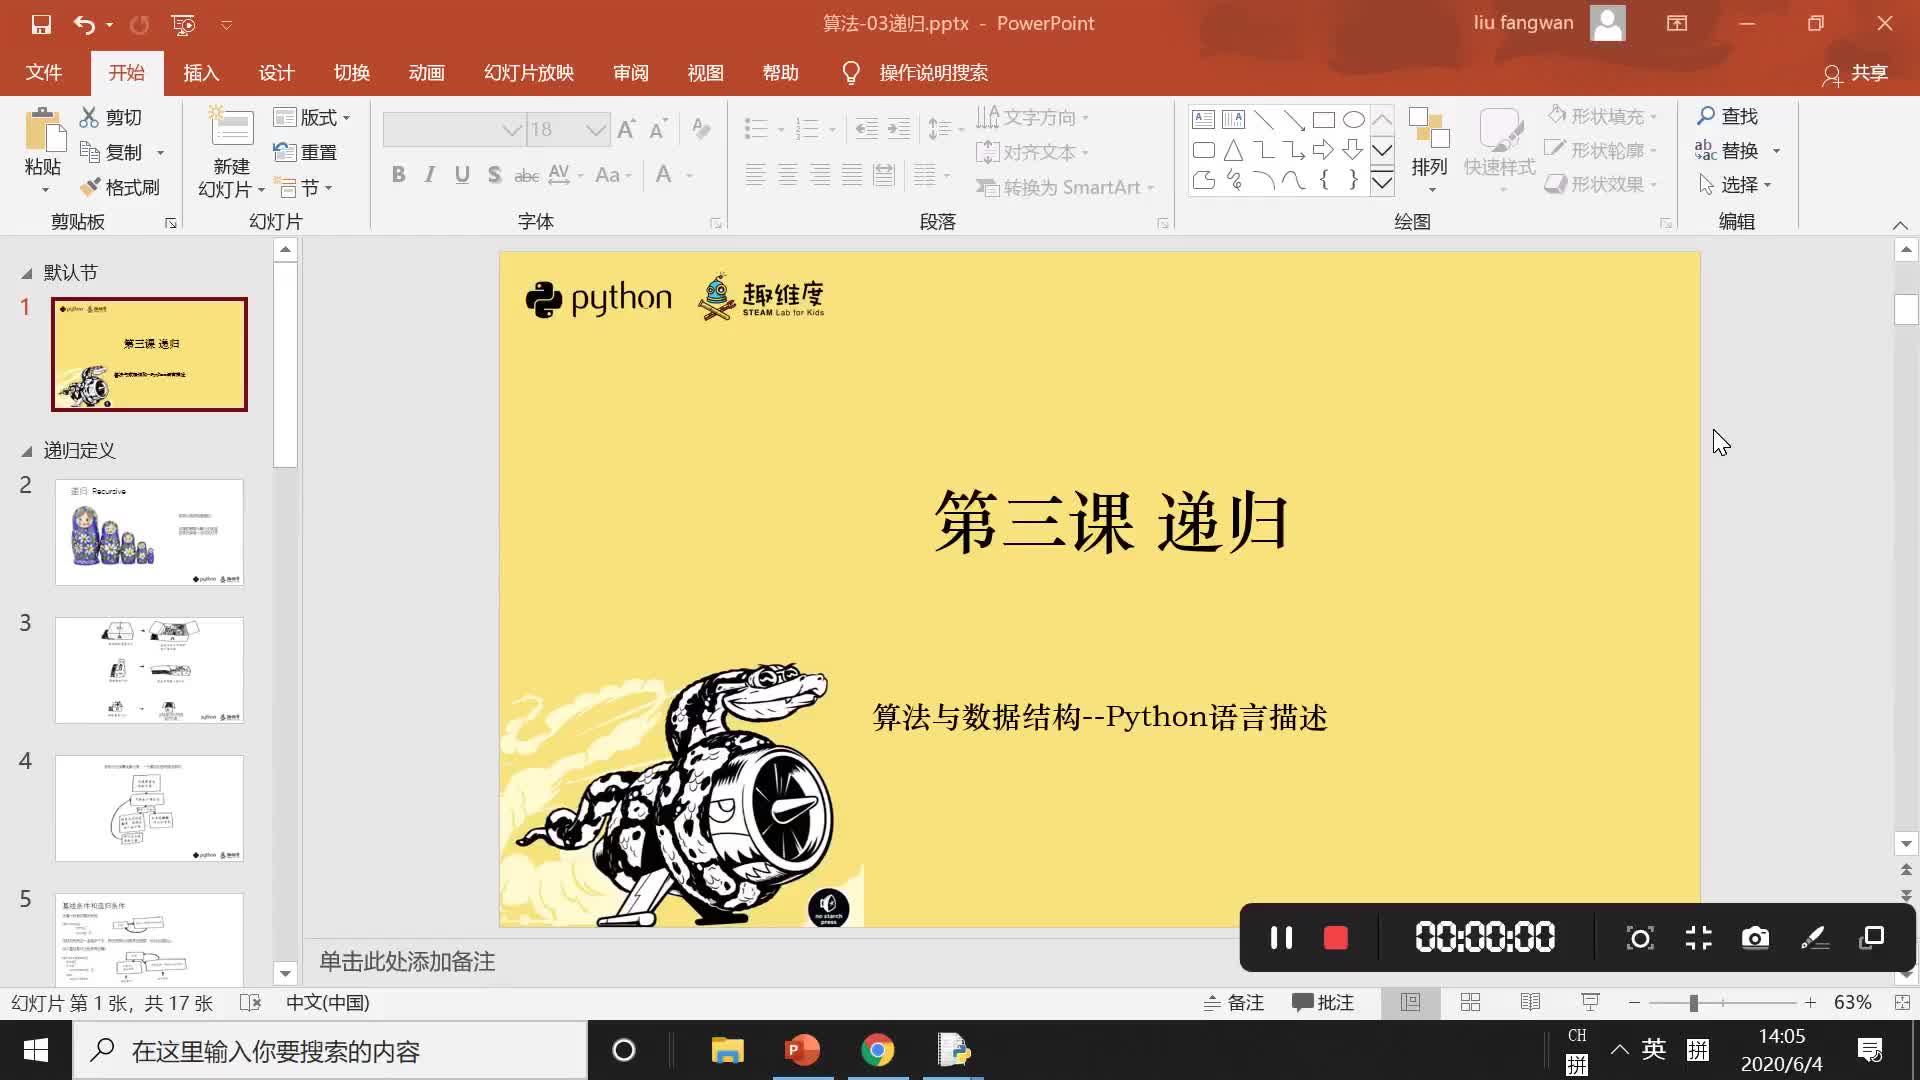Toggle Normal view button in status bar
Viewport: 1920px width, 1080px height.
click(x=1410, y=1002)
